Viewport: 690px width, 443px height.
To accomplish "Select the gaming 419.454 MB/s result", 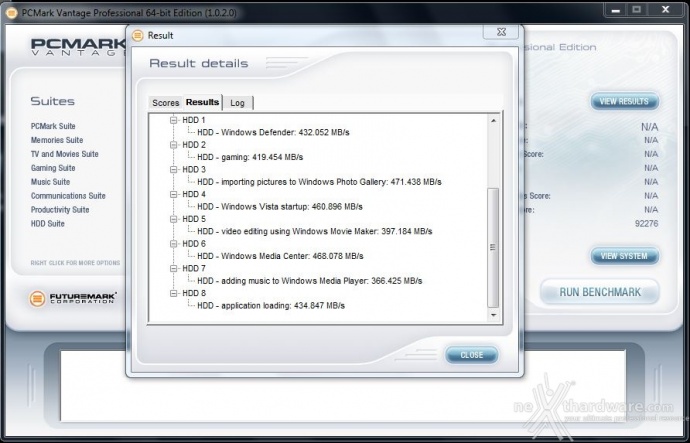I will coord(250,157).
